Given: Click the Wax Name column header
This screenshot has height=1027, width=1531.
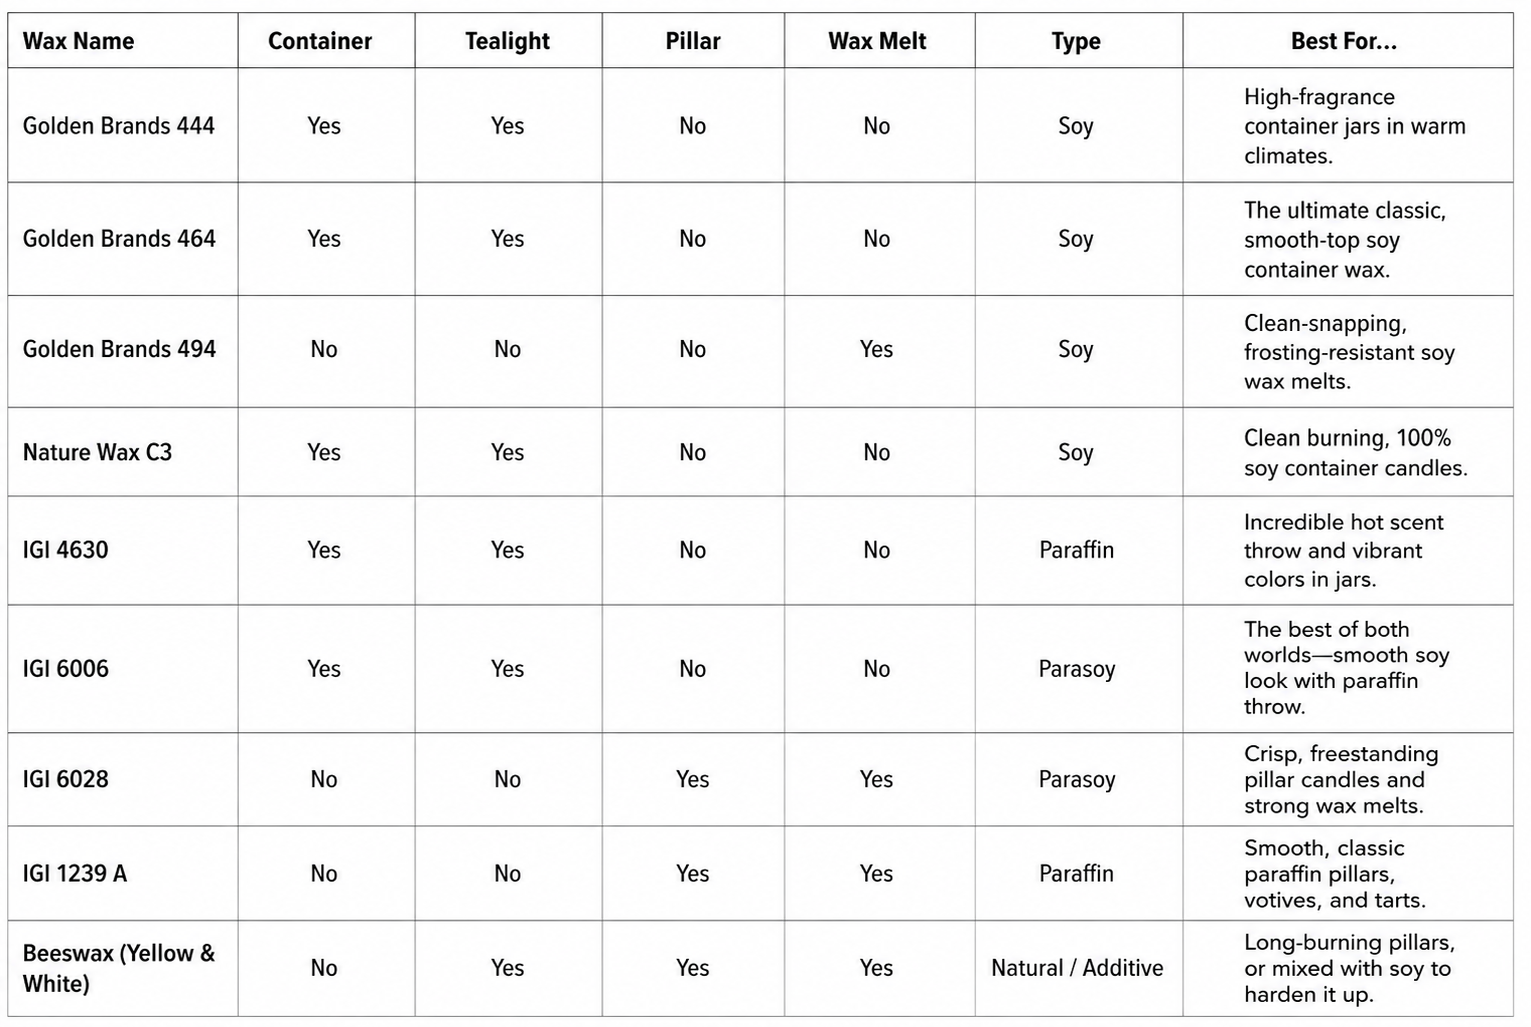Looking at the screenshot, I should click(78, 41).
